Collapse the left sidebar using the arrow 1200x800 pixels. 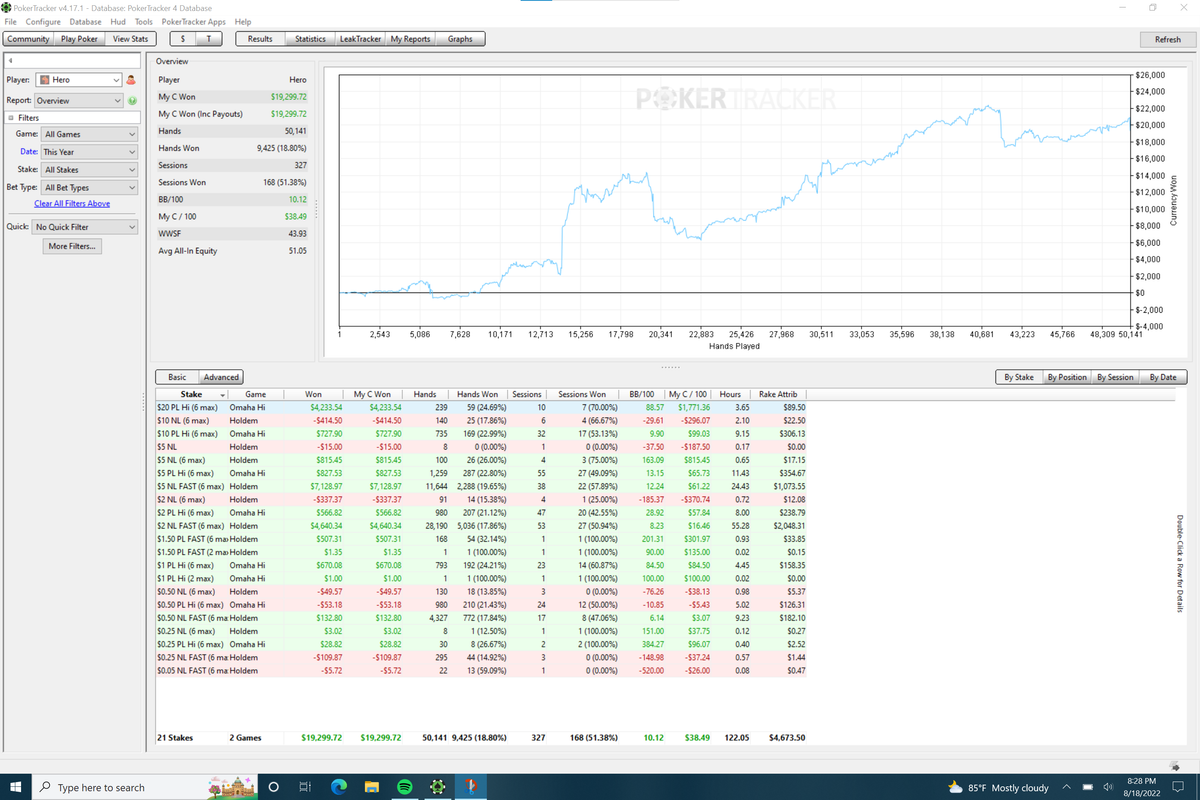pos(9,62)
